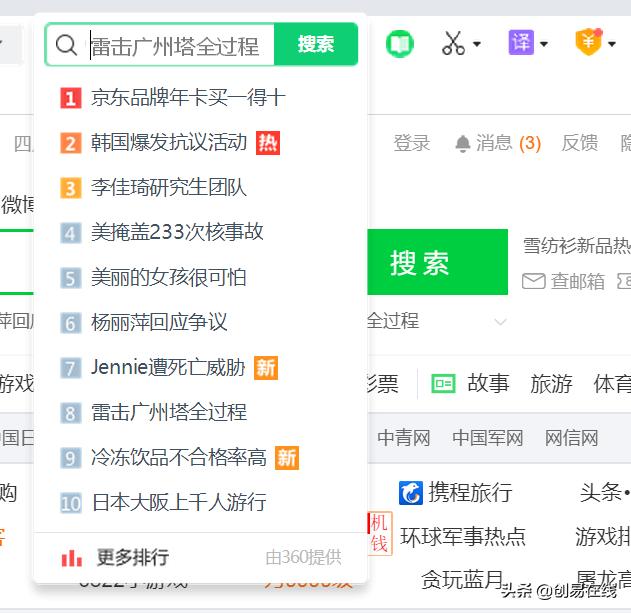Open the green reading mode icon

click(400, 43)
